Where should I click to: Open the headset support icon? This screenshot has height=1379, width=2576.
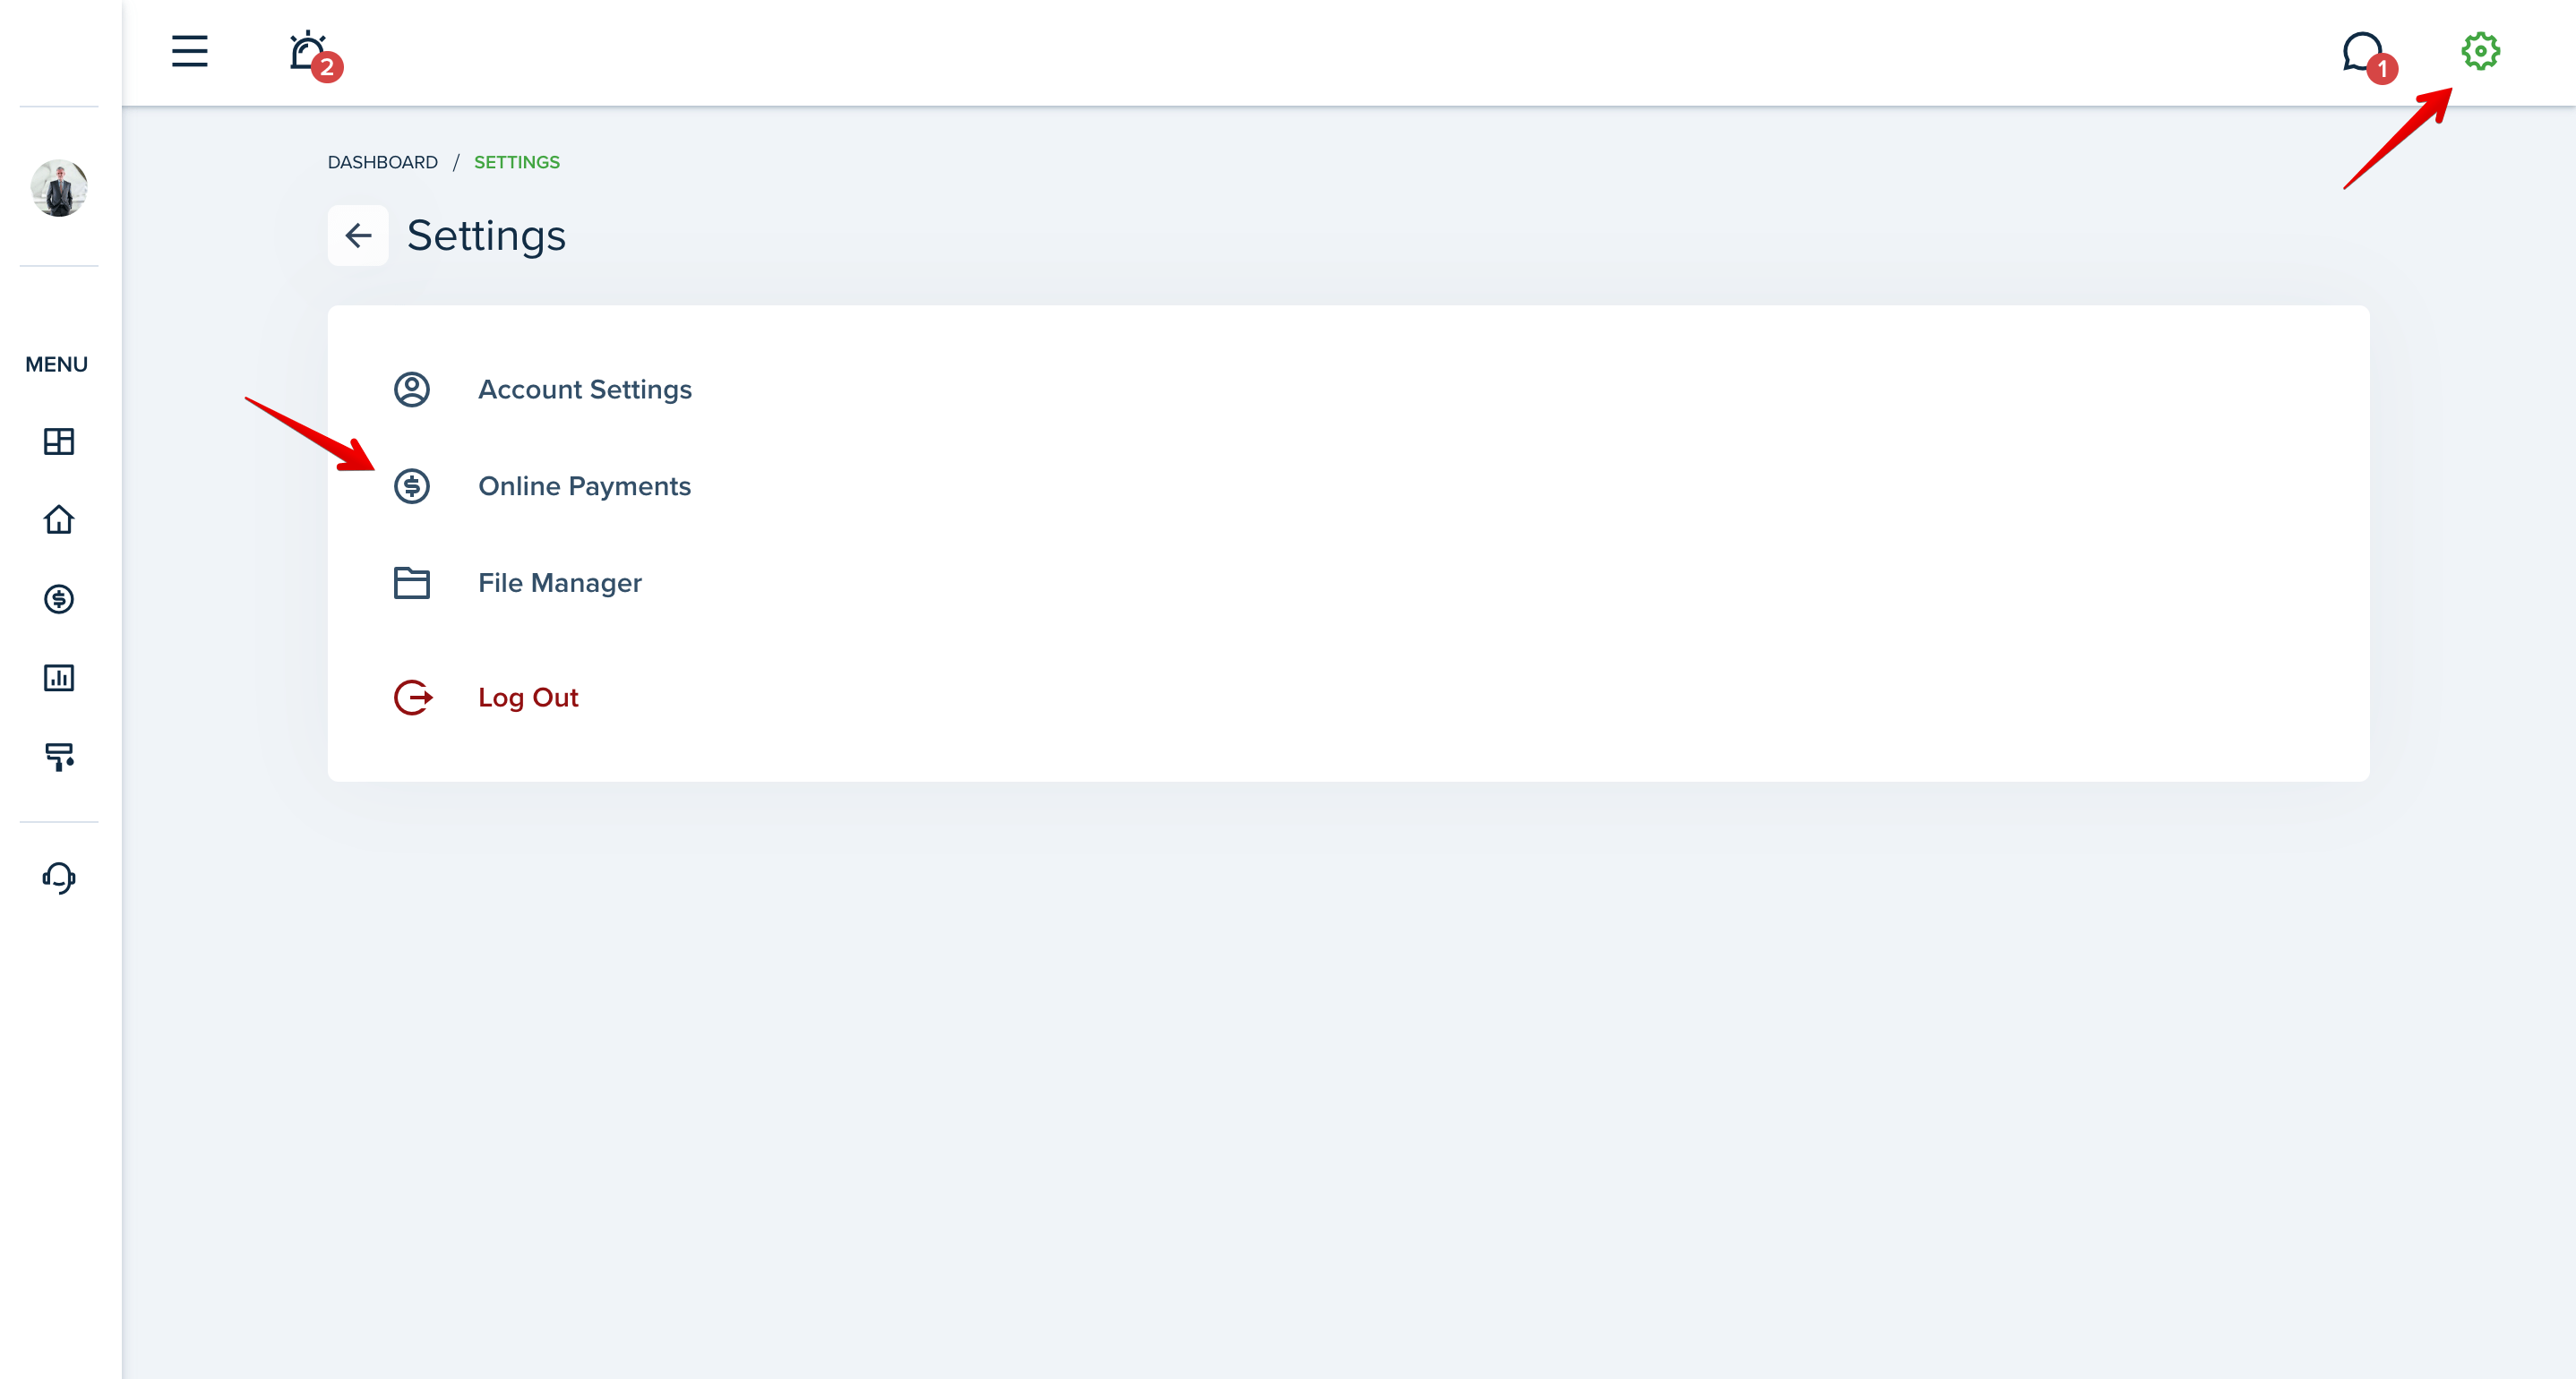coord(59,878)
